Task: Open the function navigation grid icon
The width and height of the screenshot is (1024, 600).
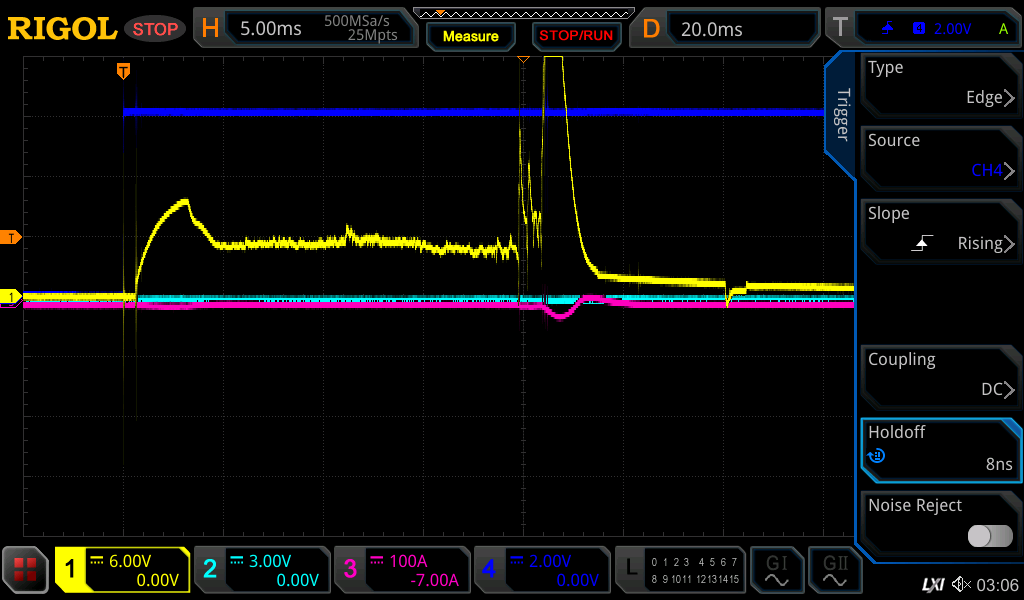Action: coord(26,570)
